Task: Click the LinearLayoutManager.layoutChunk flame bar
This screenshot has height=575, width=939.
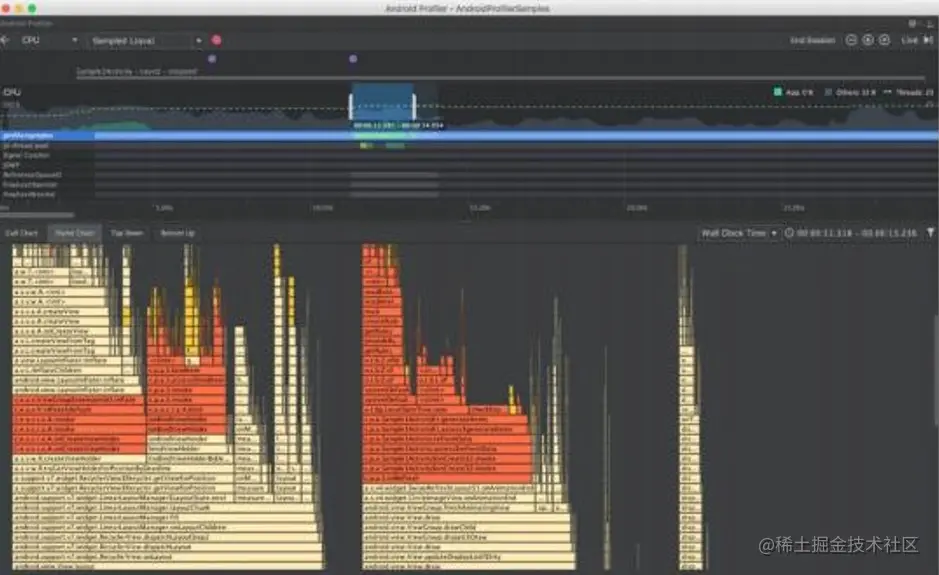Action: click(x=164, y=508)
